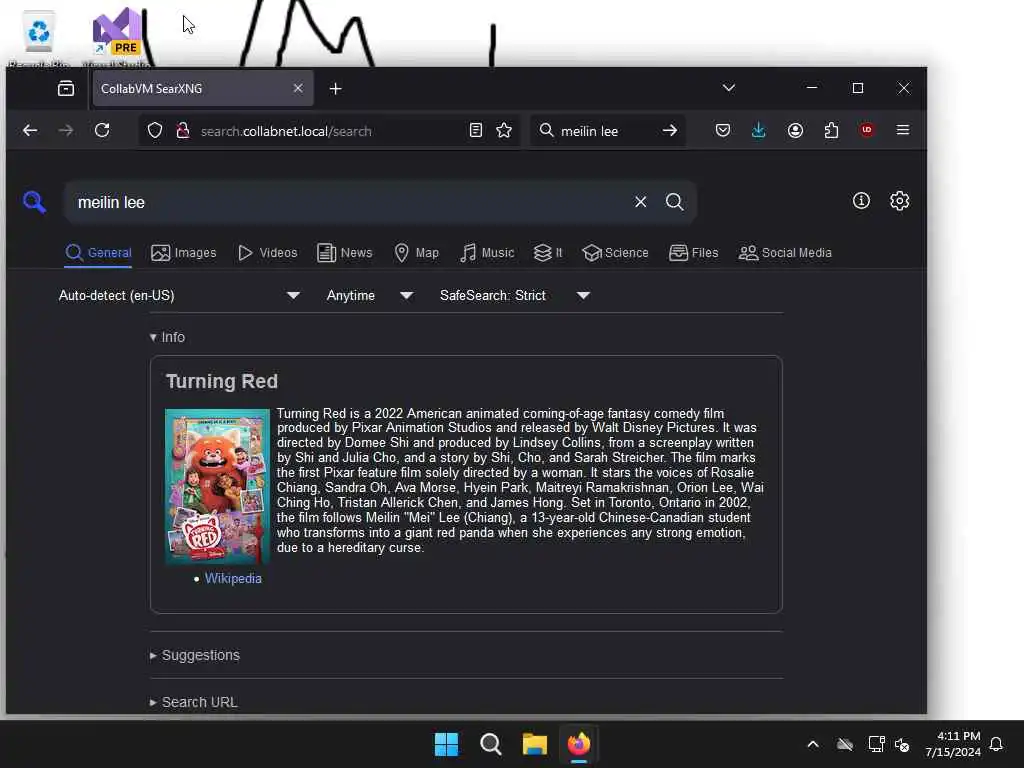Switch to the Files category
The width and height of the screenshot is (1024, 768).
694,253
